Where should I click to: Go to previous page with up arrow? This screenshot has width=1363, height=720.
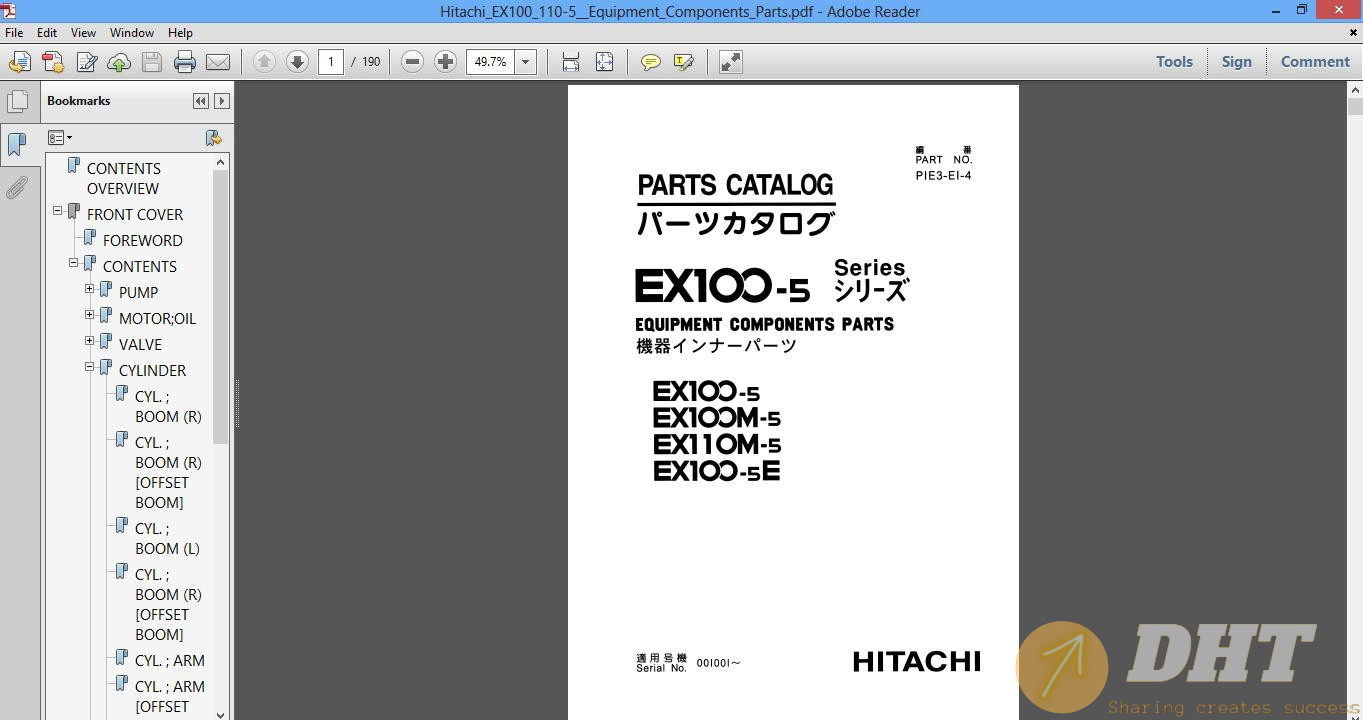pyautogui.click(x=264, y=62)
